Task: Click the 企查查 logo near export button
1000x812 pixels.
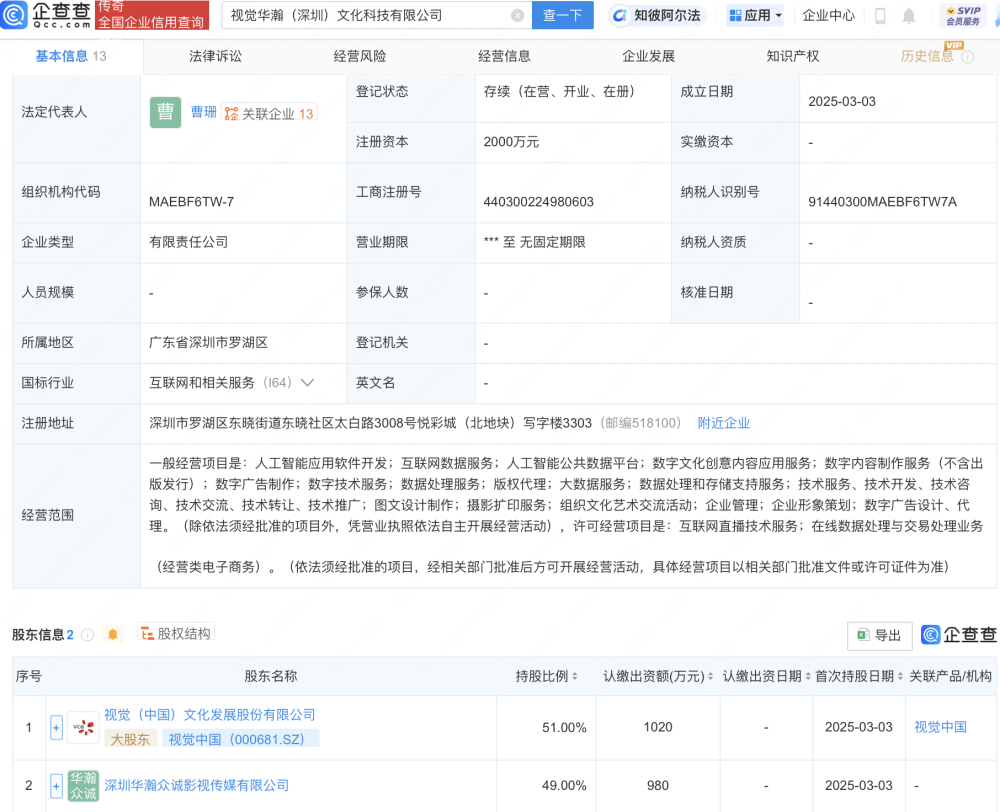Action: [959, 635]
